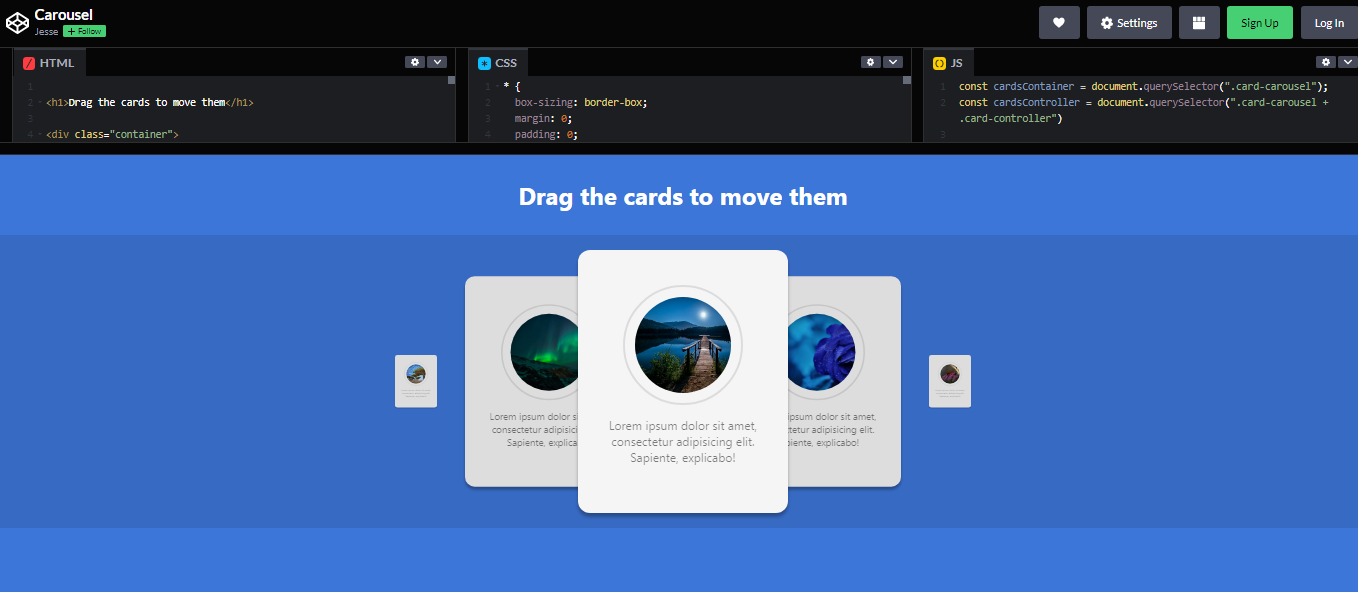This screenshot has width=1358, height=592.
Task: Follow the author Jesse
Action: [83, 30]
